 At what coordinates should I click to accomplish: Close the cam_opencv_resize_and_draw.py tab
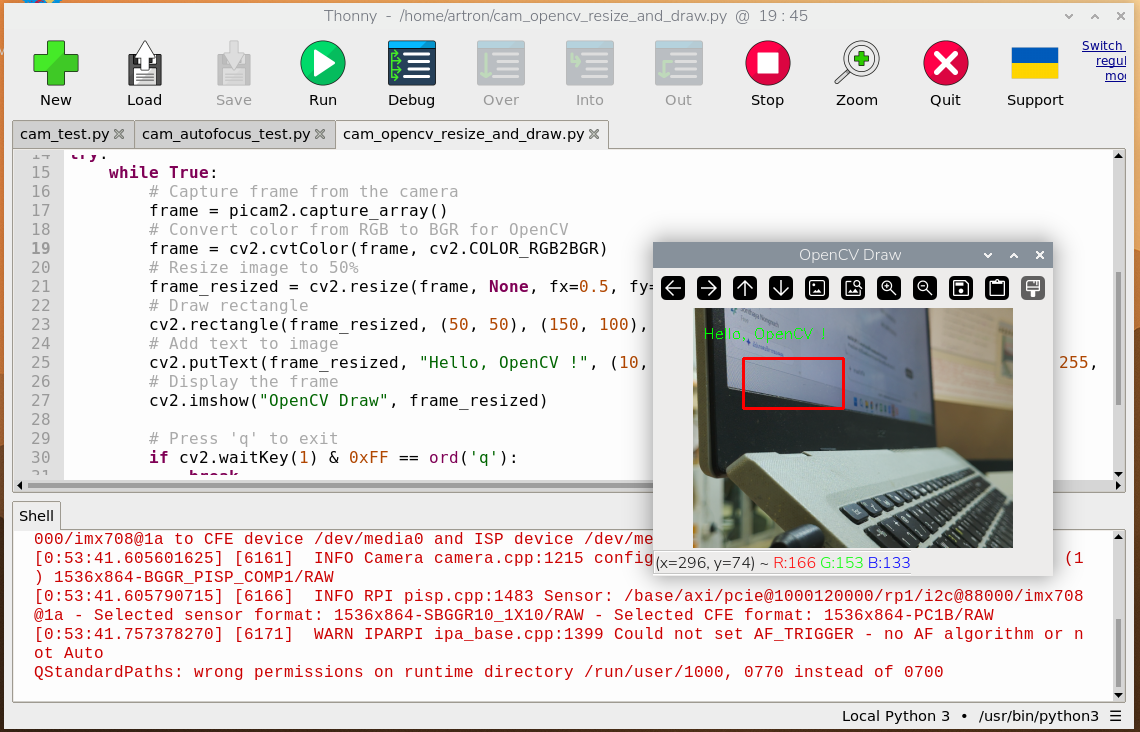coord(595,134)
